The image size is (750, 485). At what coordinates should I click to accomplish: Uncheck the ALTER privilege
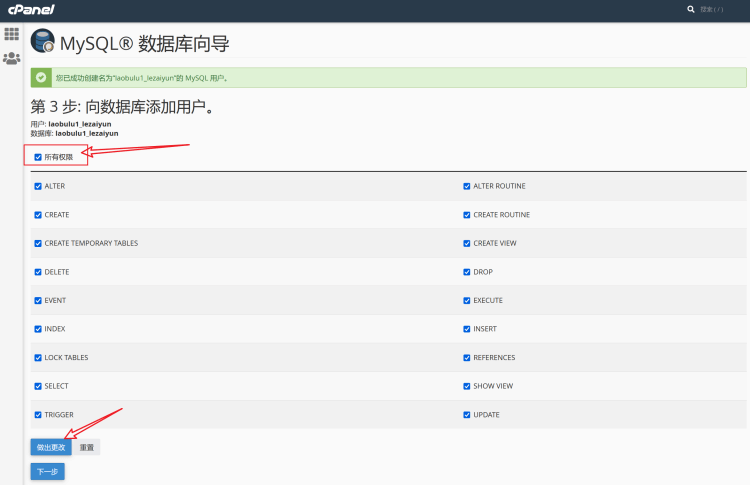click(38, 186)
